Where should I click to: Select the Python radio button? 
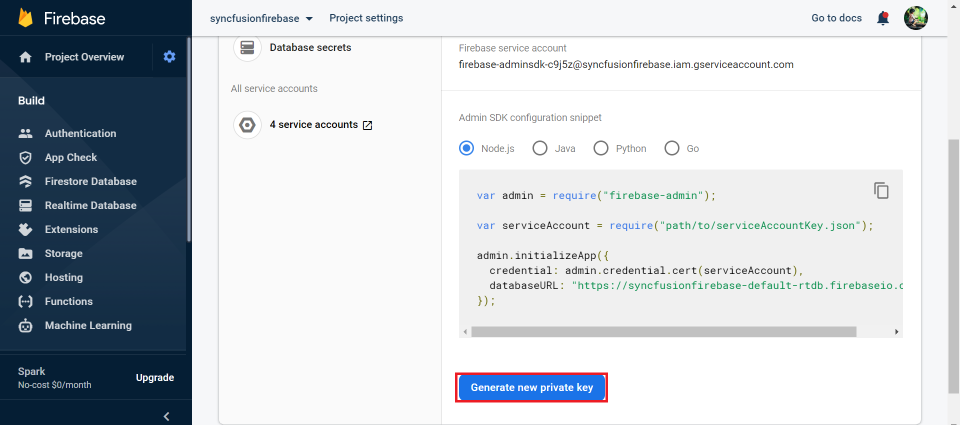point(601,148)
